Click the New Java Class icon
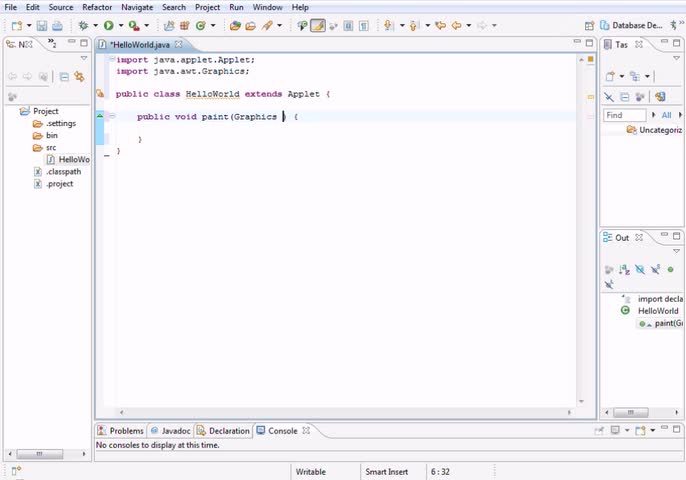The height and width of the screenshot is (480, 686). 201,26
